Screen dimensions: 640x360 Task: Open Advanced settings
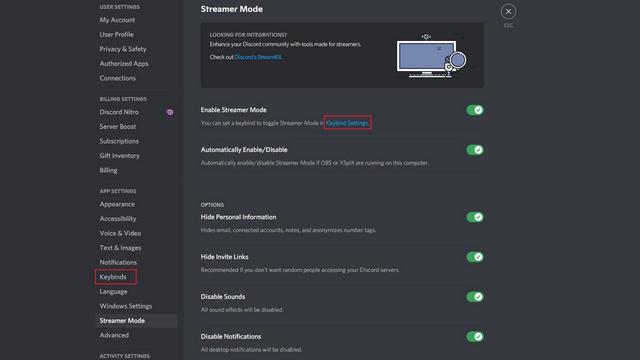point(114,335)
